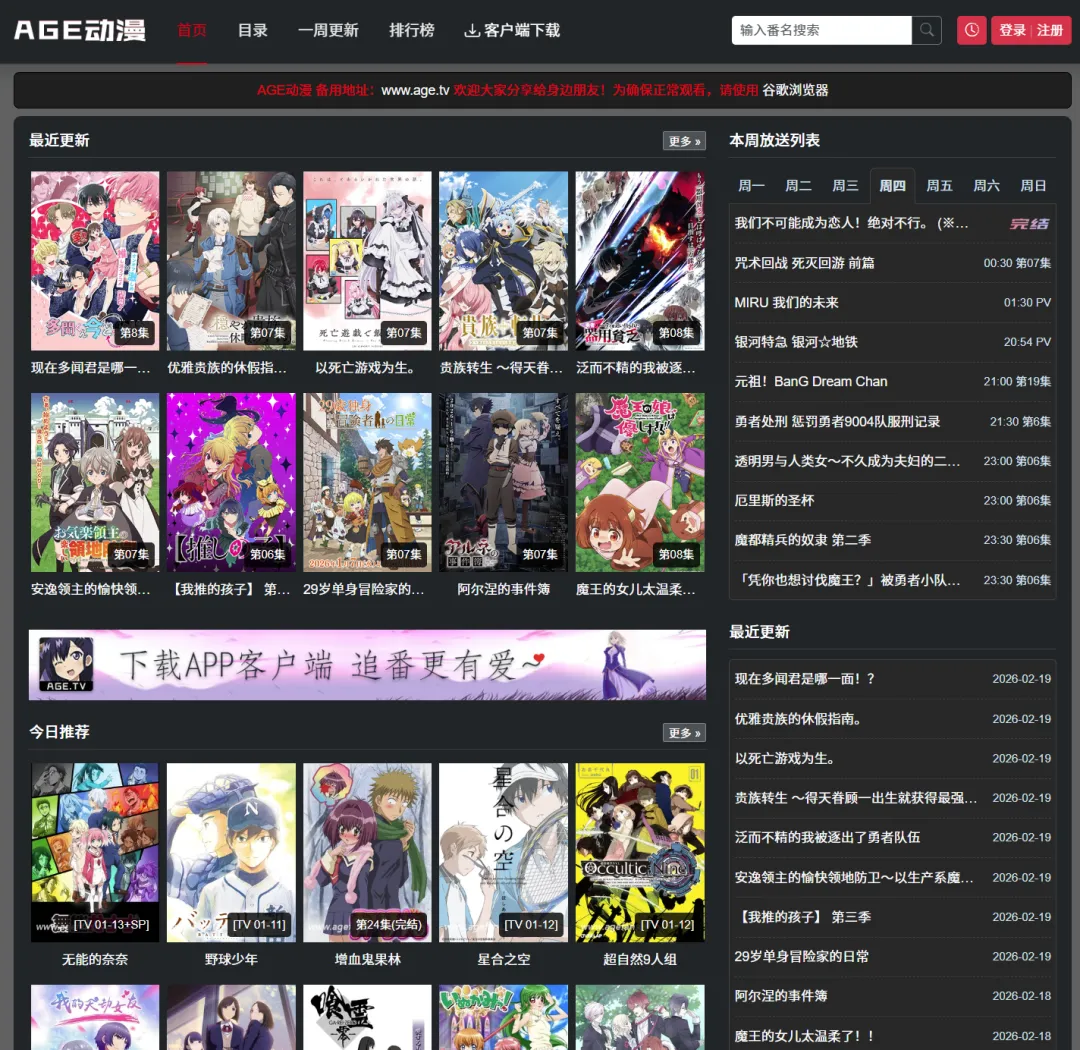Open 魔王的女儿太温柔 poster thumbnail
Image resolution: width=1080 pixels, height=1050 pixels.
[x=640, y=482]
